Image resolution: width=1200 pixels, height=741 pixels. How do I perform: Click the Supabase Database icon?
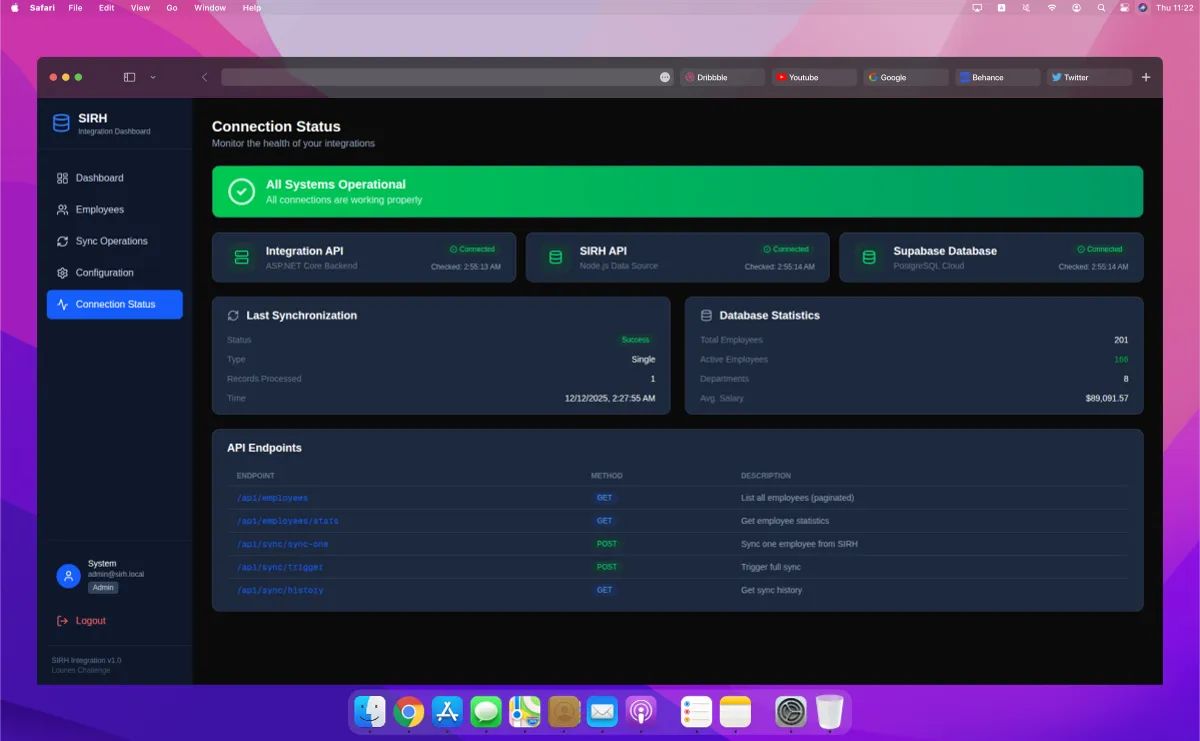pyautogui.click(x=869, y=257)
